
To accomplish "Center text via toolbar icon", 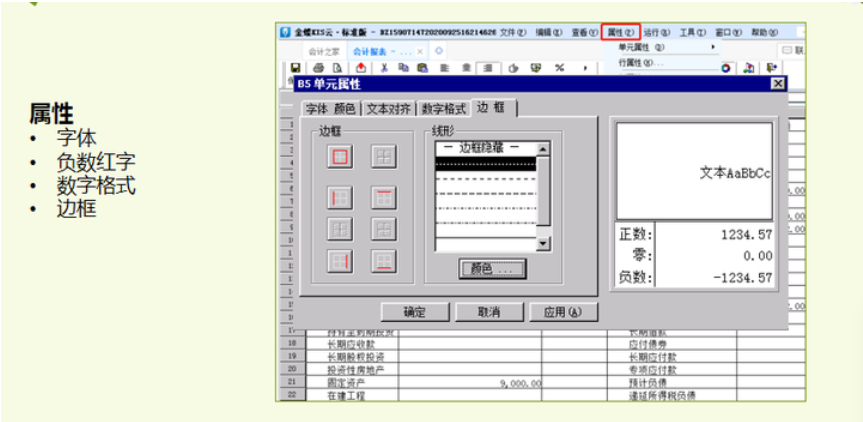I will (x=466, y=68).
